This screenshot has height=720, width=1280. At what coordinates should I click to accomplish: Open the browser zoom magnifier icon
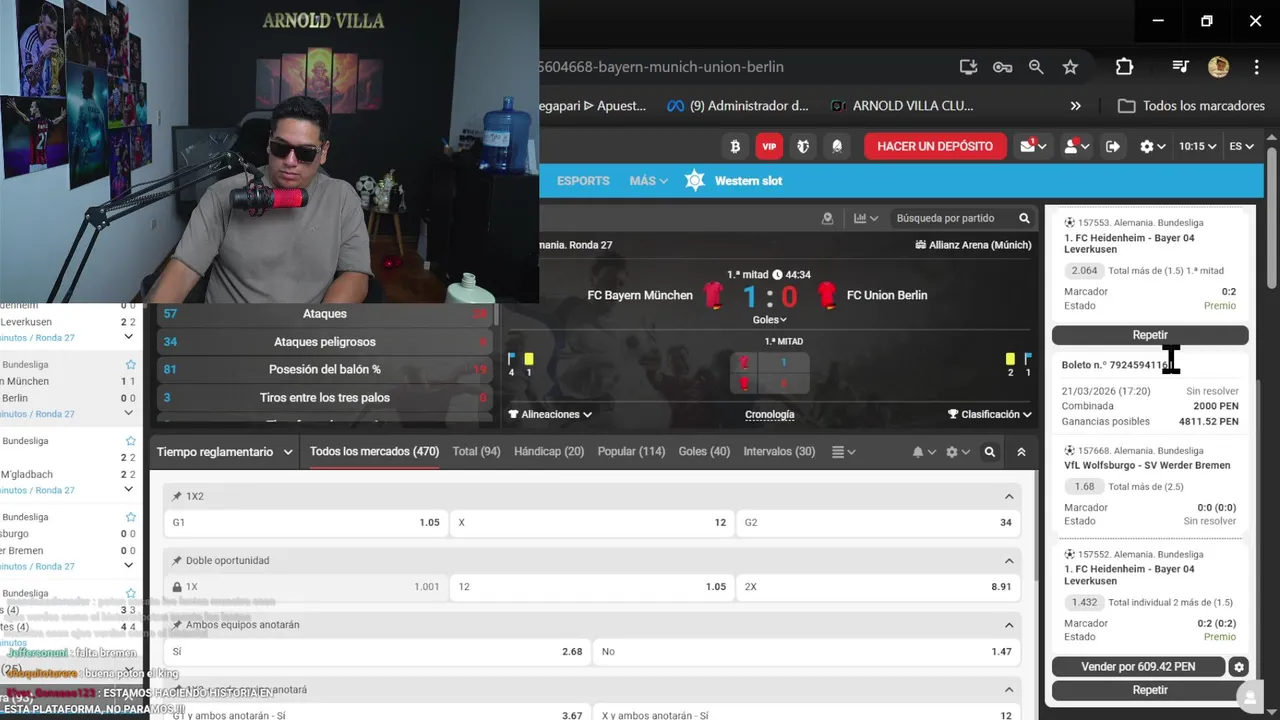pyautogui.click(x=1036, y=67)
